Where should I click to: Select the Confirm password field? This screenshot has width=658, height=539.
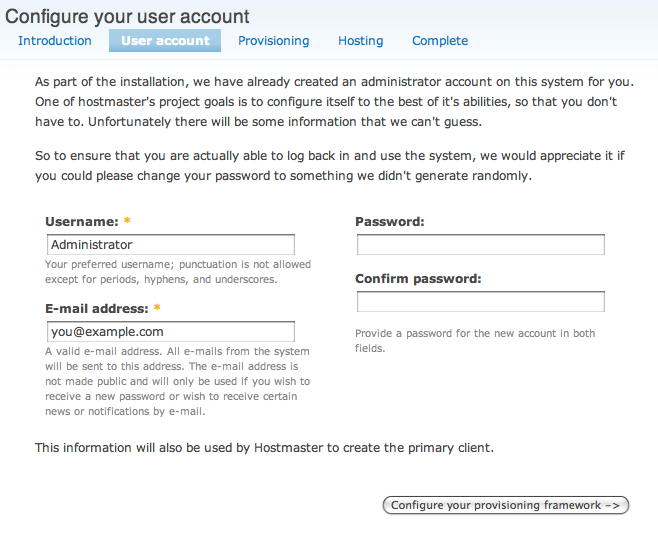(481, 302)
